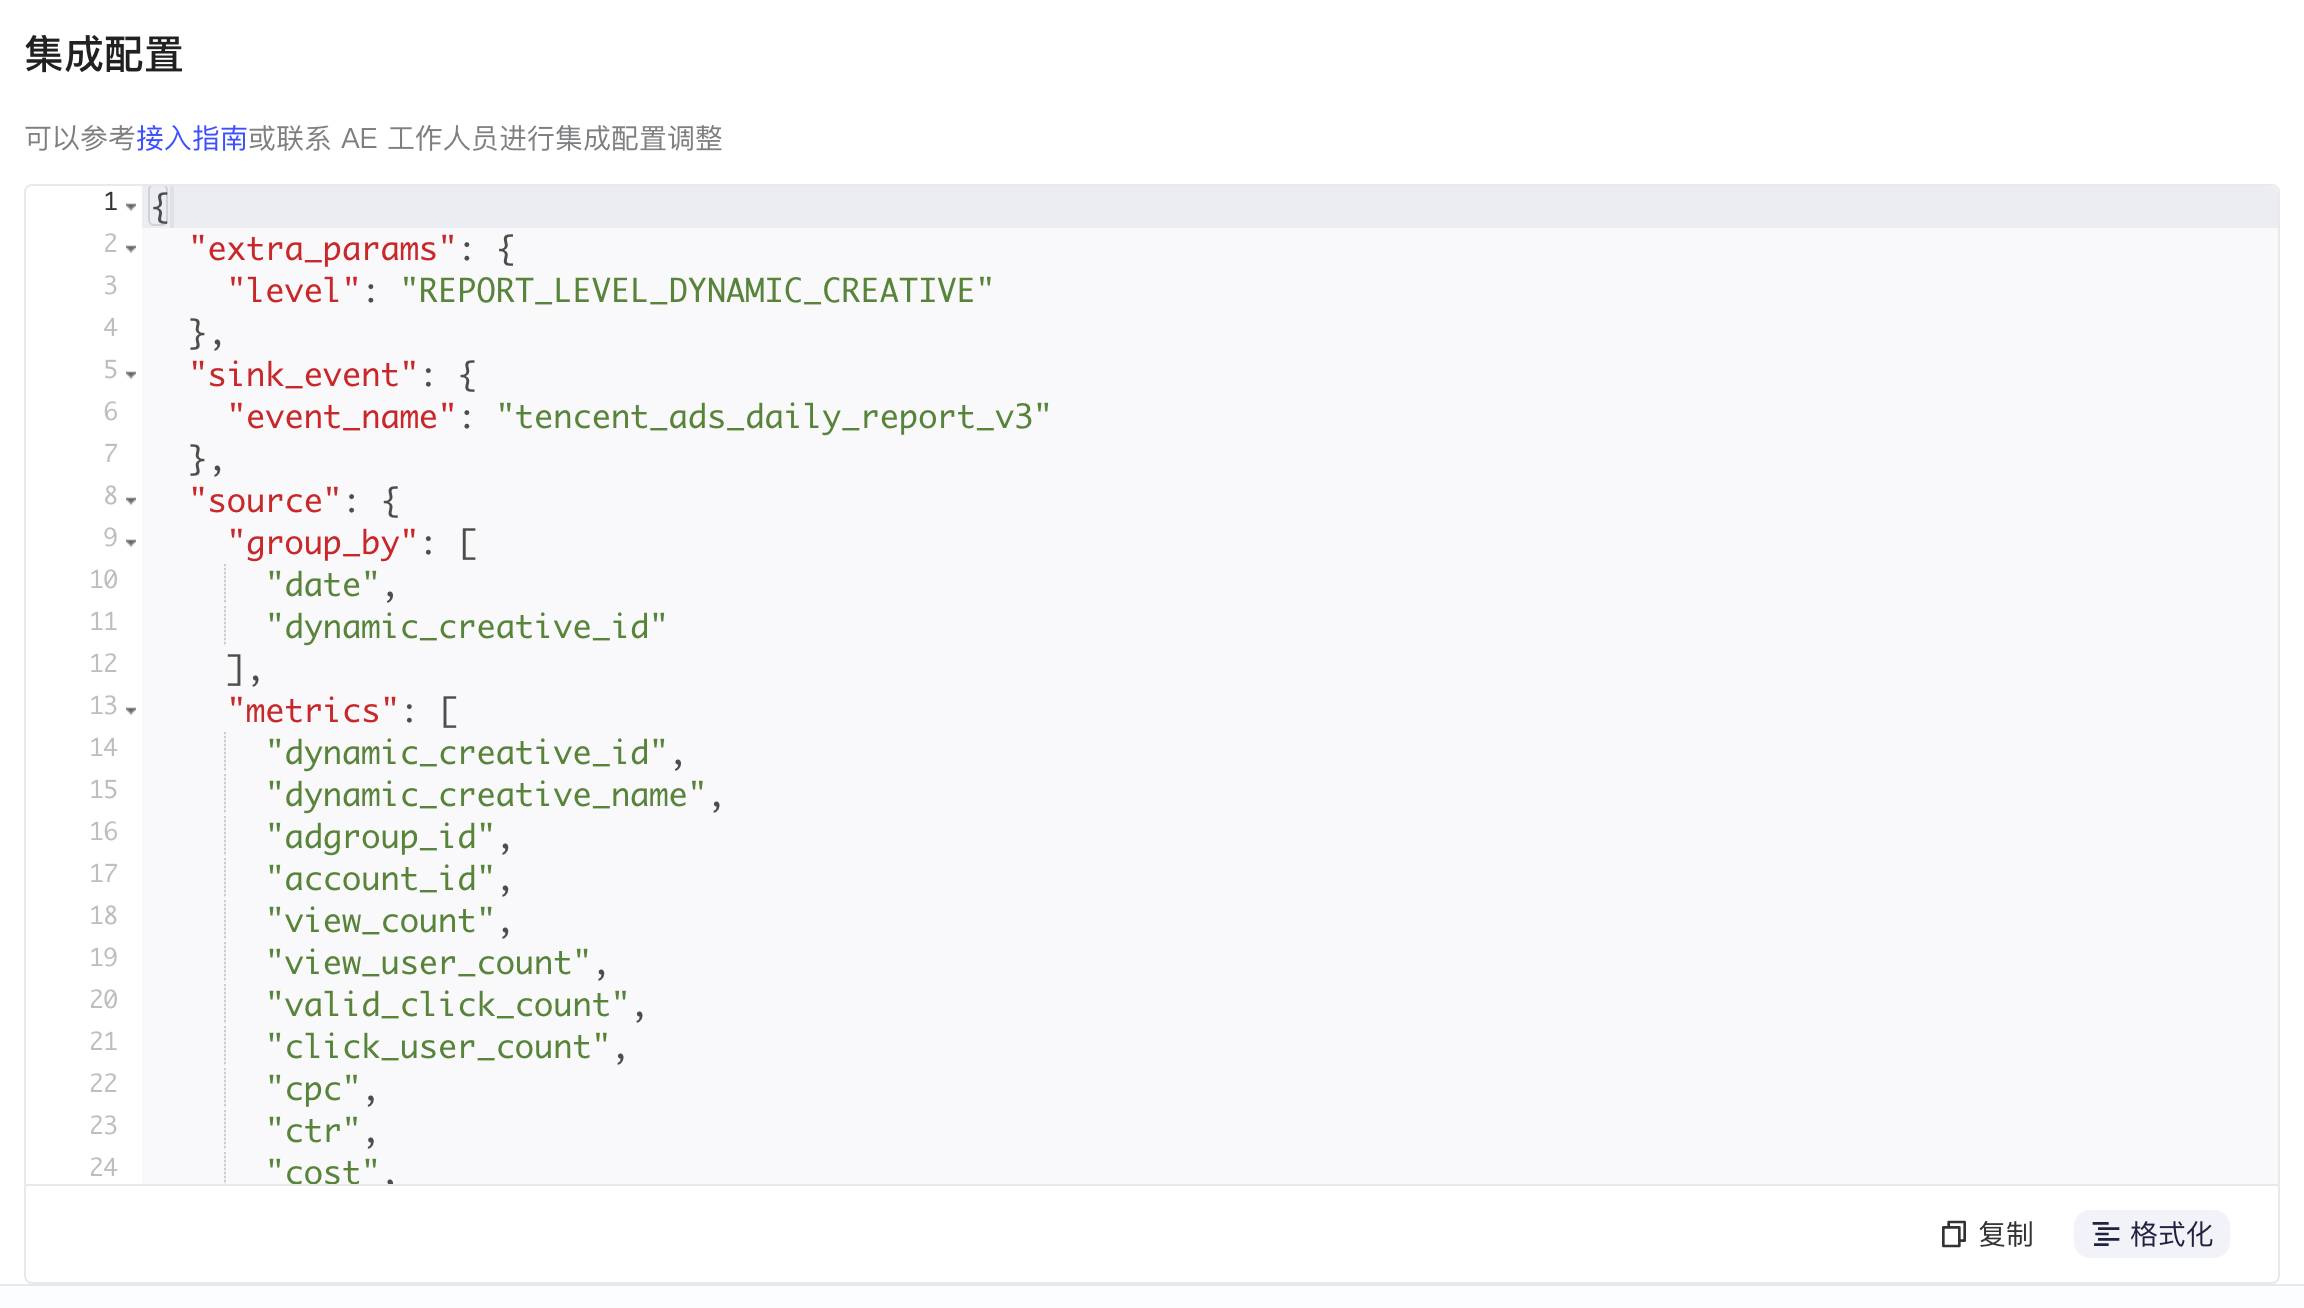Click the "date" entry on line 10
Viewport: 2304px width, 1308px height.
click(x=322, y=584)
